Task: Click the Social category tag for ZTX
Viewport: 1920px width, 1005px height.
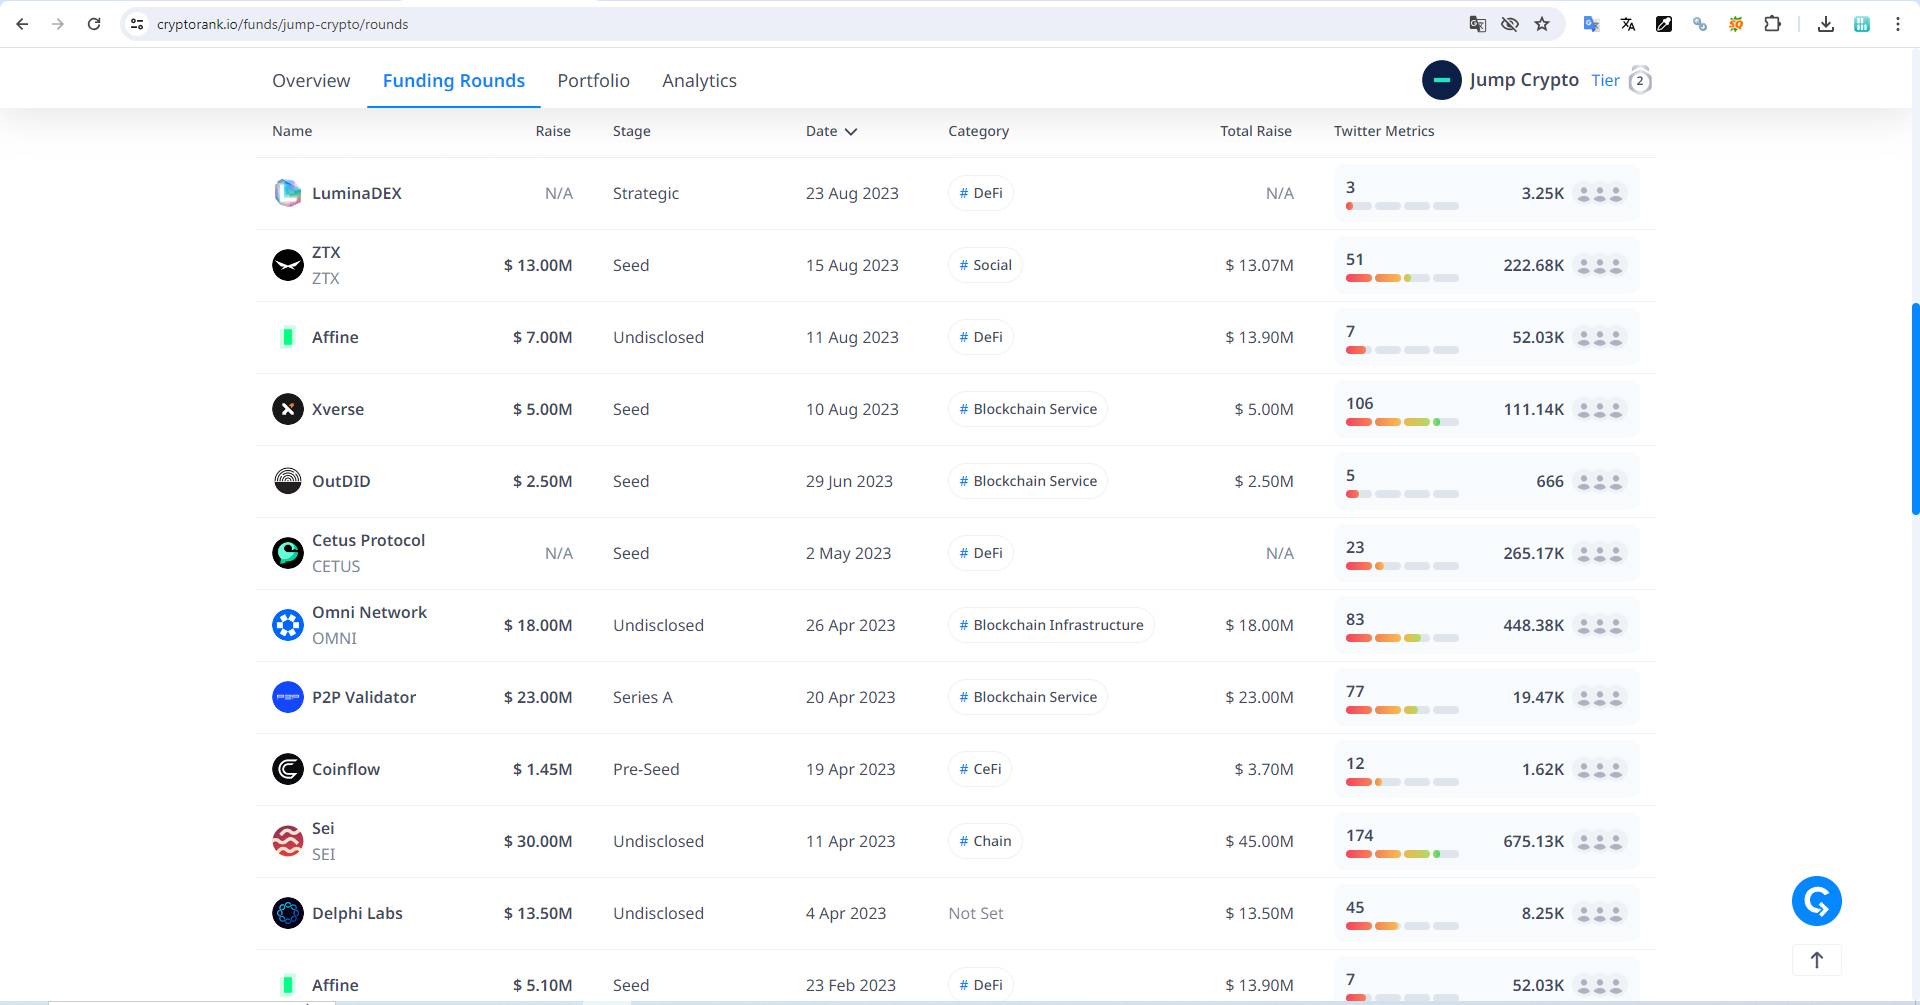Action: tap(985, 265)
